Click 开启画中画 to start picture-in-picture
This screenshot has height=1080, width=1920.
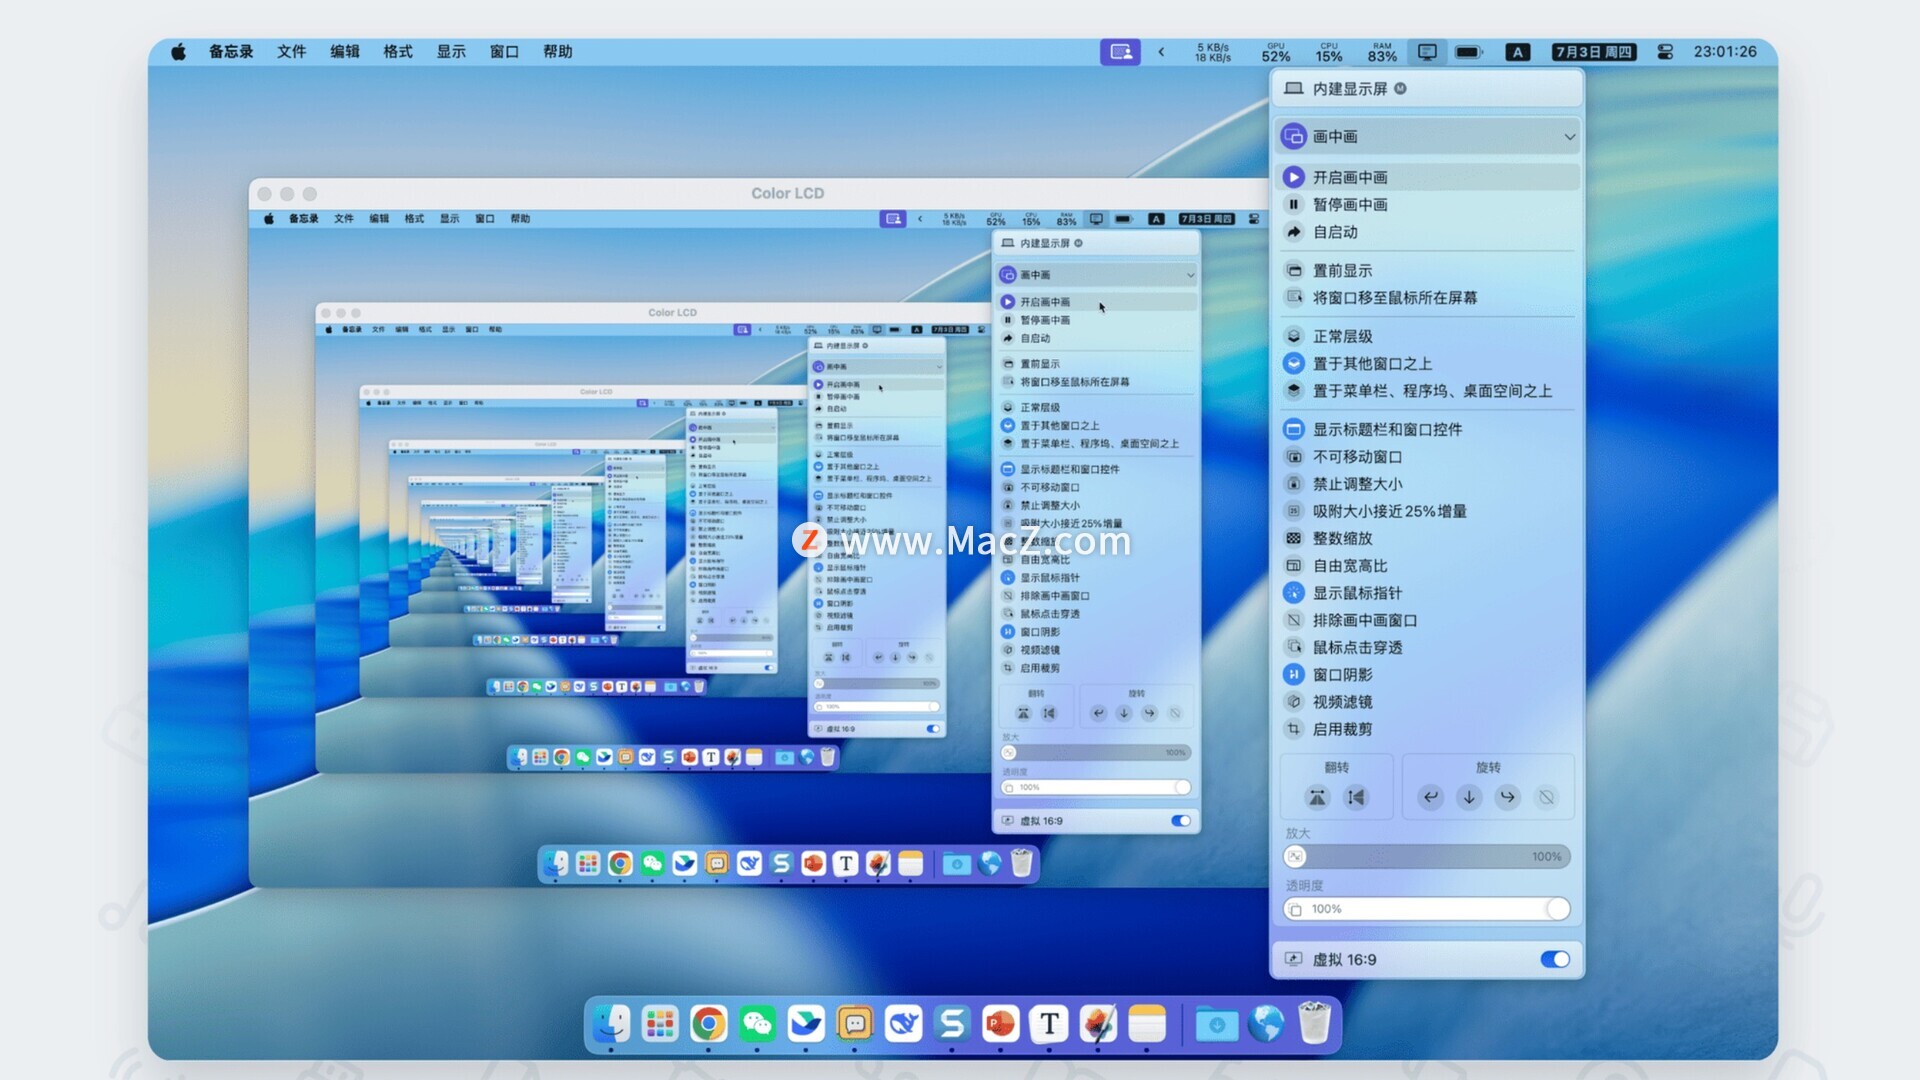click(x=1349, y=177)
